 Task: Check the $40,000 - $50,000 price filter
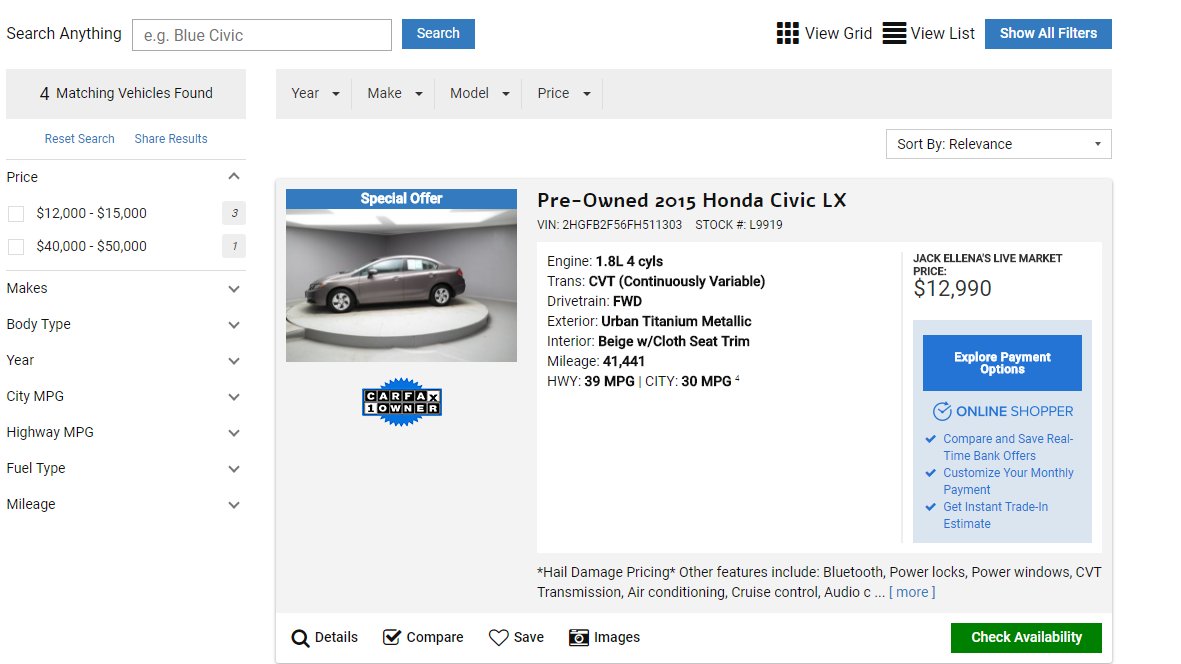tap(16, 247)
